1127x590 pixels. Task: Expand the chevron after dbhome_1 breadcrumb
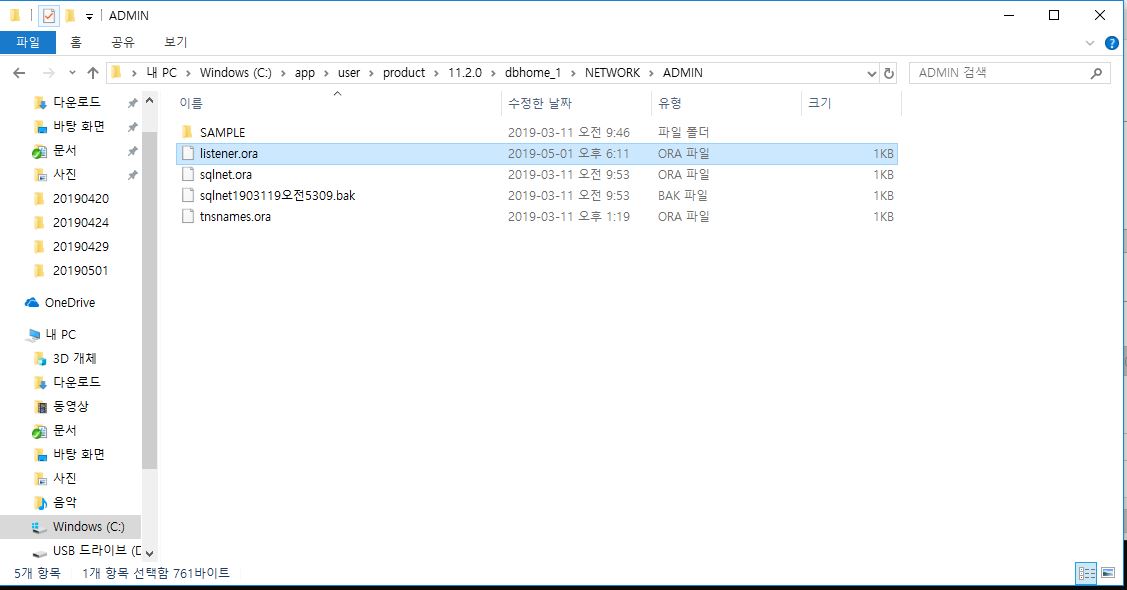(x=573, y=73)
